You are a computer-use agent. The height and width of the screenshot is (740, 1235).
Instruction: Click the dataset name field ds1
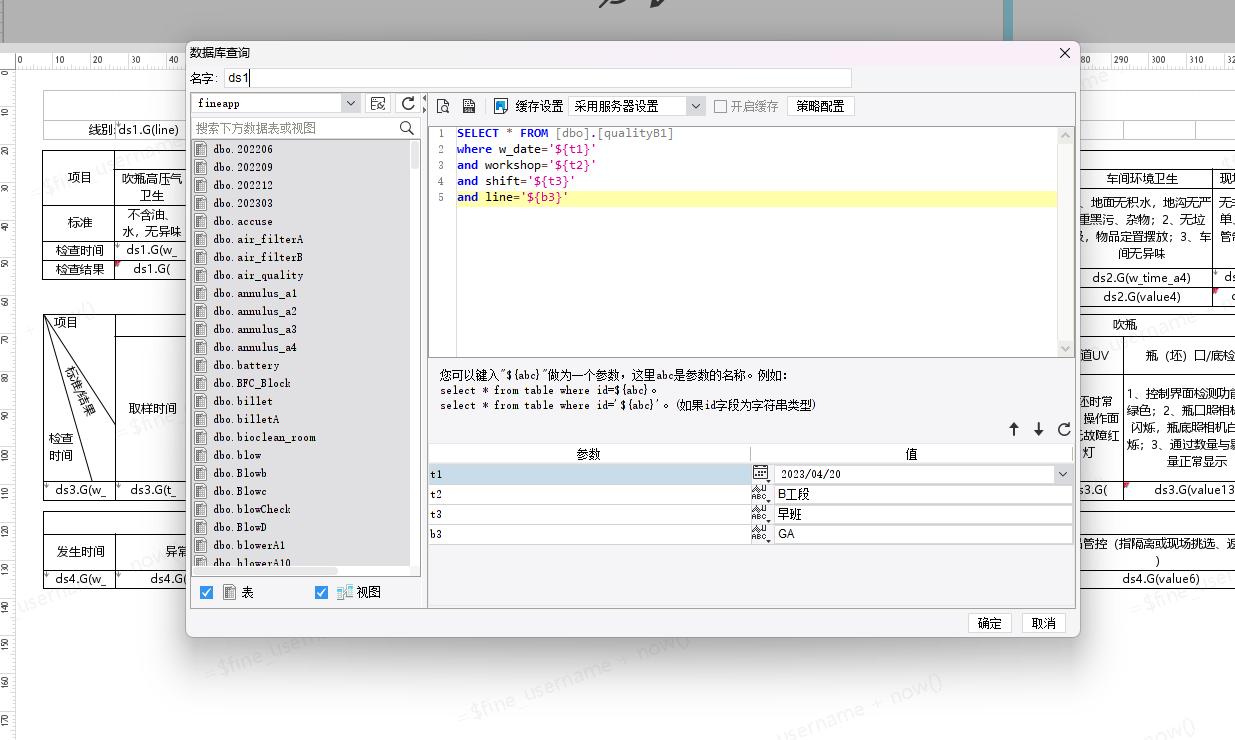(x=537, y=78)
